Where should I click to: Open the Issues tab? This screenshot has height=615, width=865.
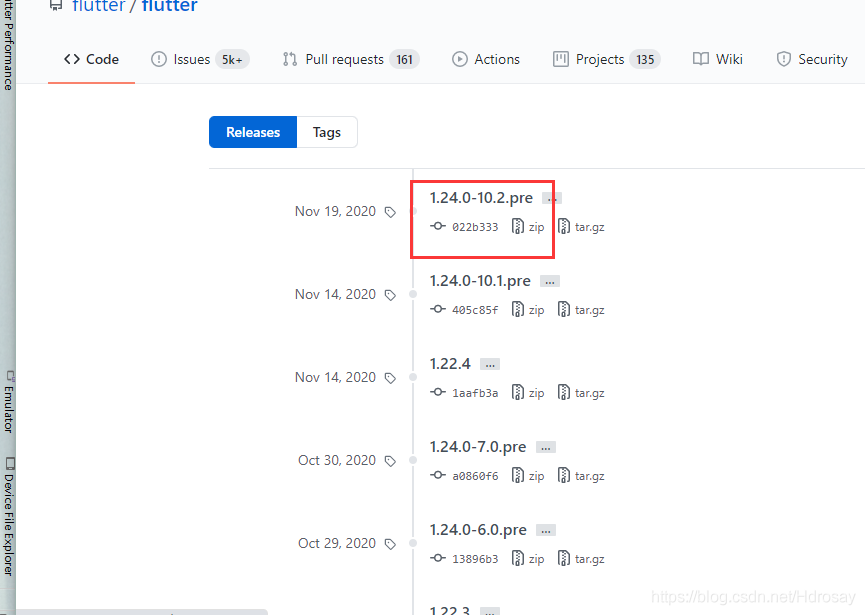(x=200, y=59)
